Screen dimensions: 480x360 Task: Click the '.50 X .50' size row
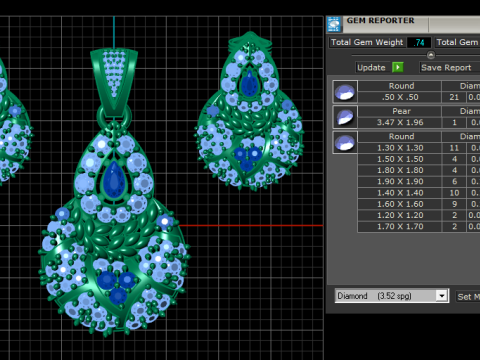[x=400, y=97]
